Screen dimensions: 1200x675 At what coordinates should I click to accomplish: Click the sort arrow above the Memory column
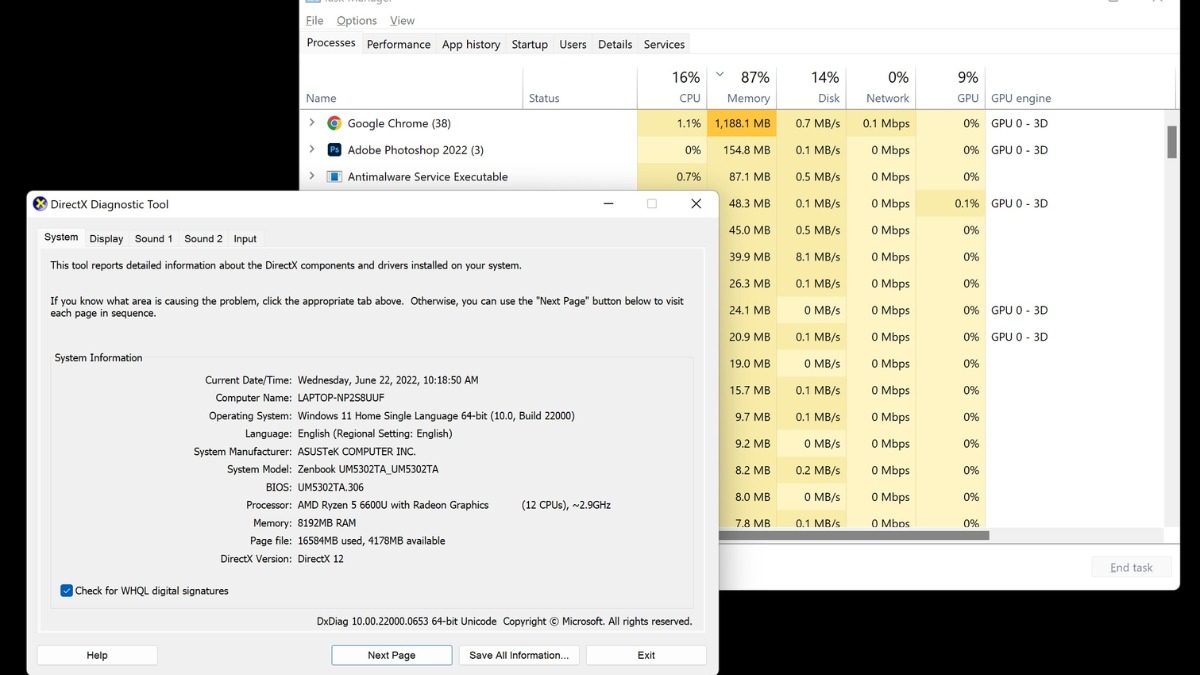click(720, 74)
